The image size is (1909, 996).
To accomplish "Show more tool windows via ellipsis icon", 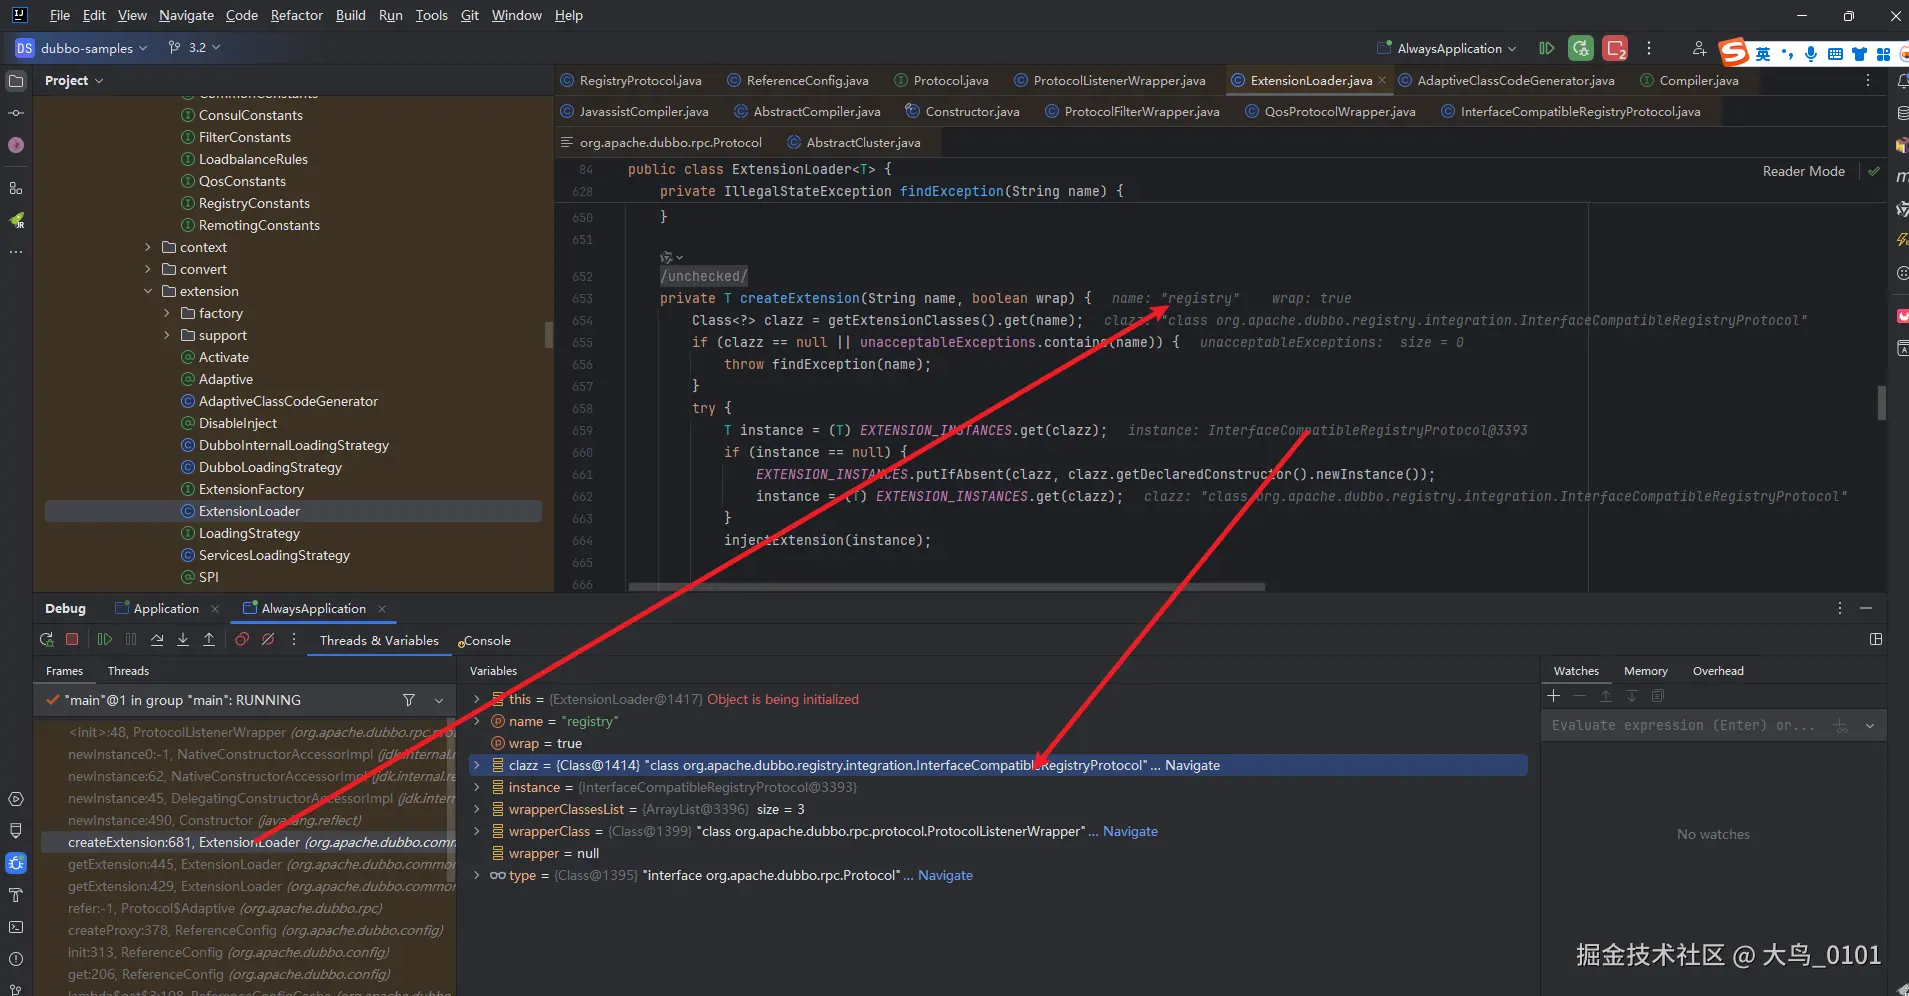I will 16,252.
